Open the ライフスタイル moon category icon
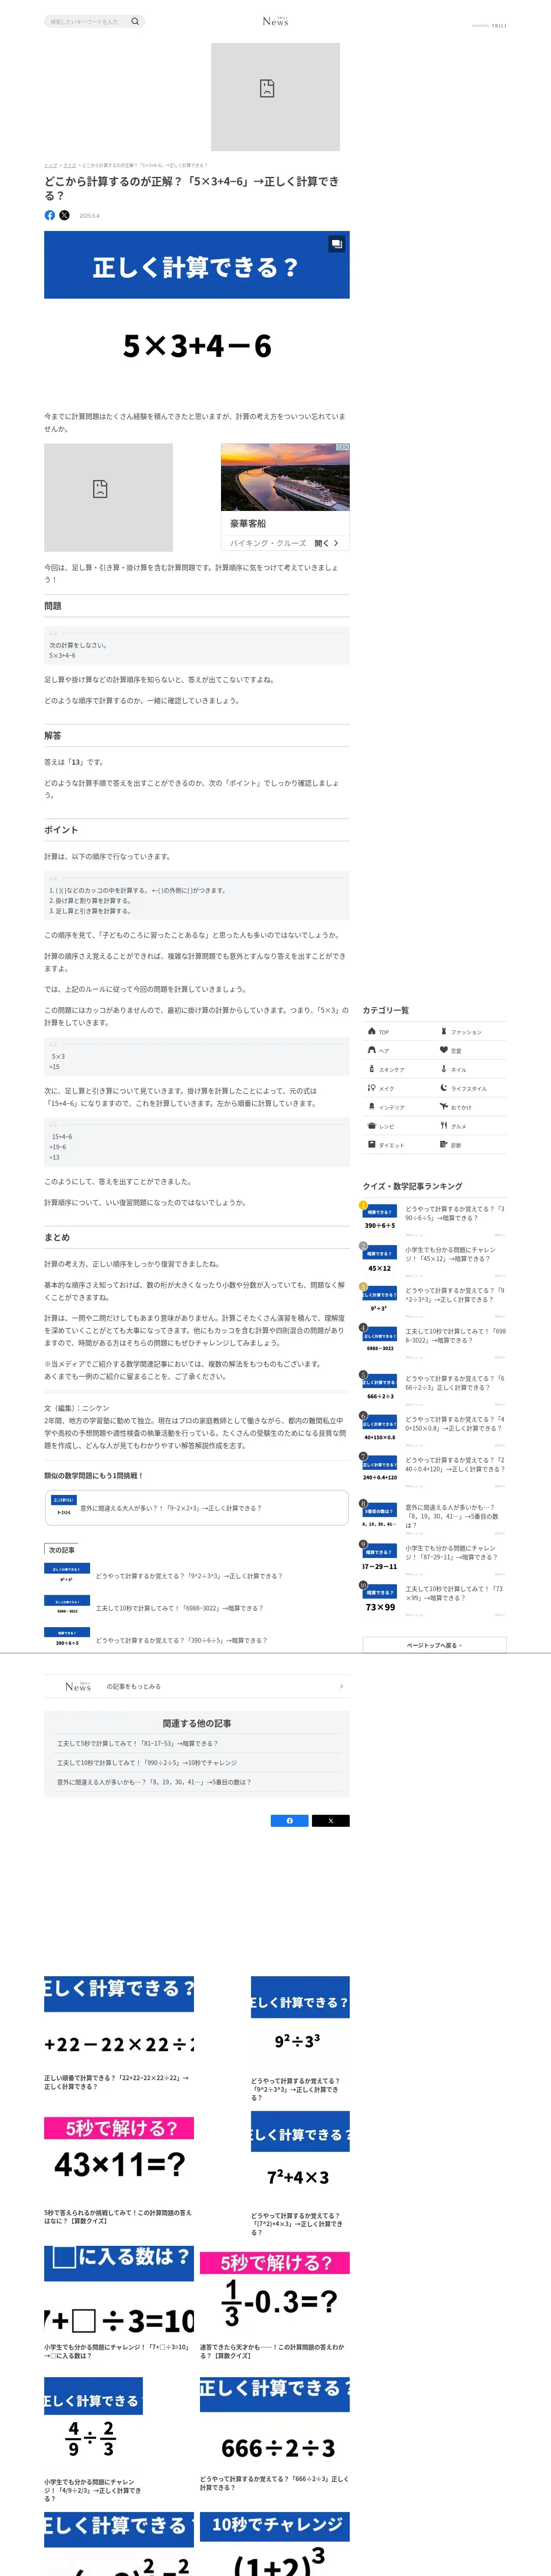The width and height of the screenshot is (551, 2576). coord(444,1088)
